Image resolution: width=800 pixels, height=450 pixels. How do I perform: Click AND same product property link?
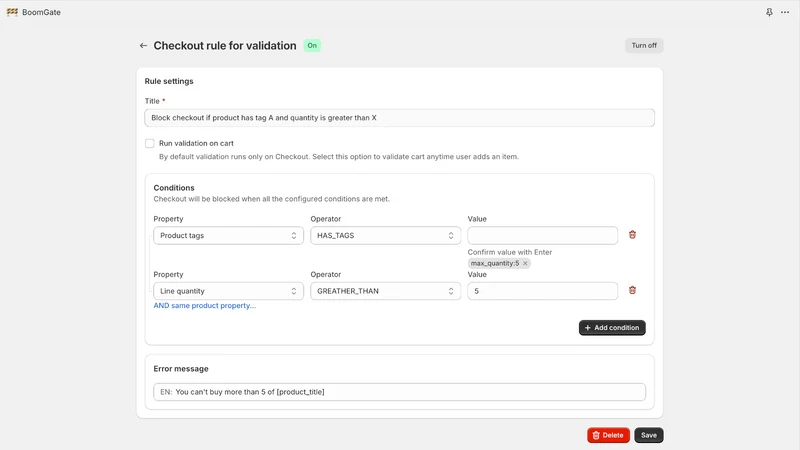pyautogui.click(x=205, y=306)
